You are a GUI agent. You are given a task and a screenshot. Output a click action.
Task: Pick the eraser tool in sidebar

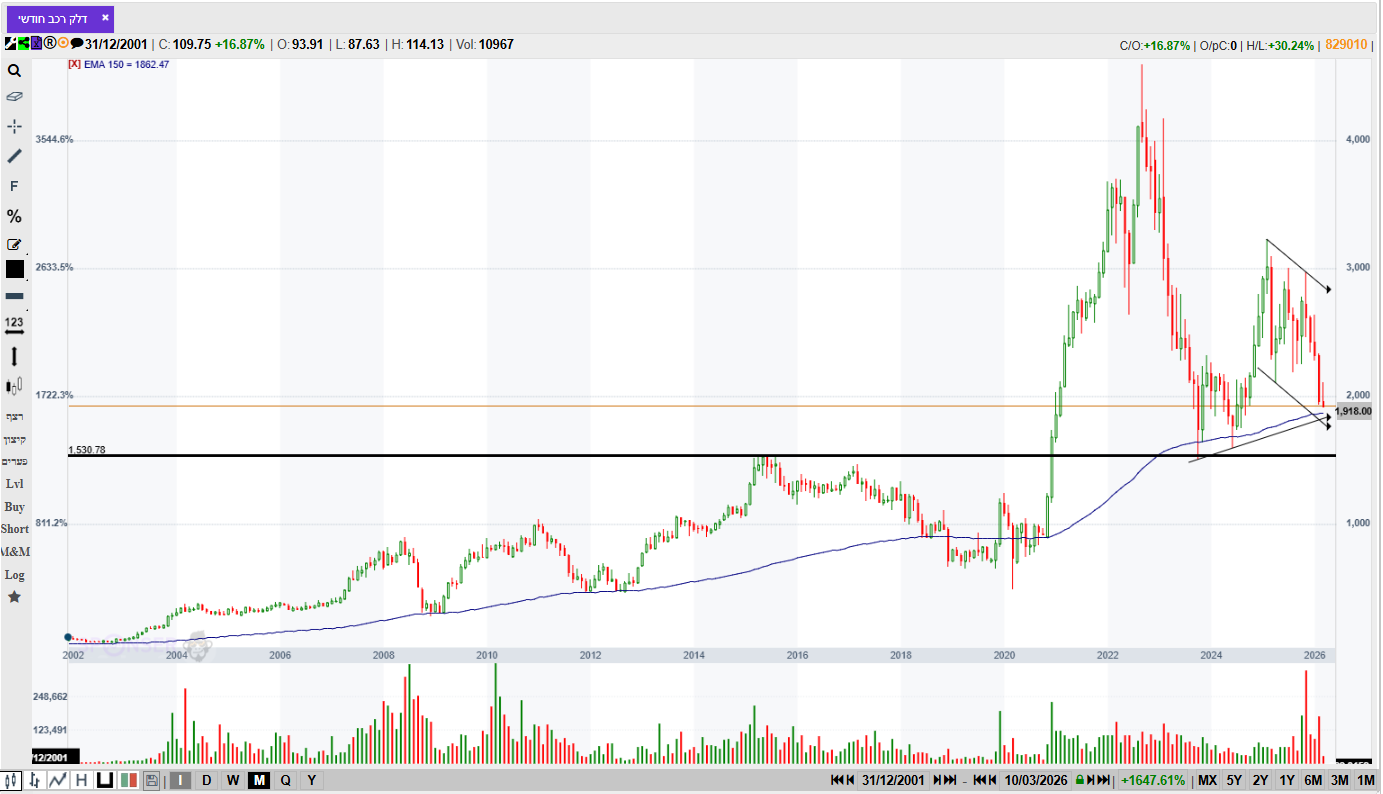(14, 97)
